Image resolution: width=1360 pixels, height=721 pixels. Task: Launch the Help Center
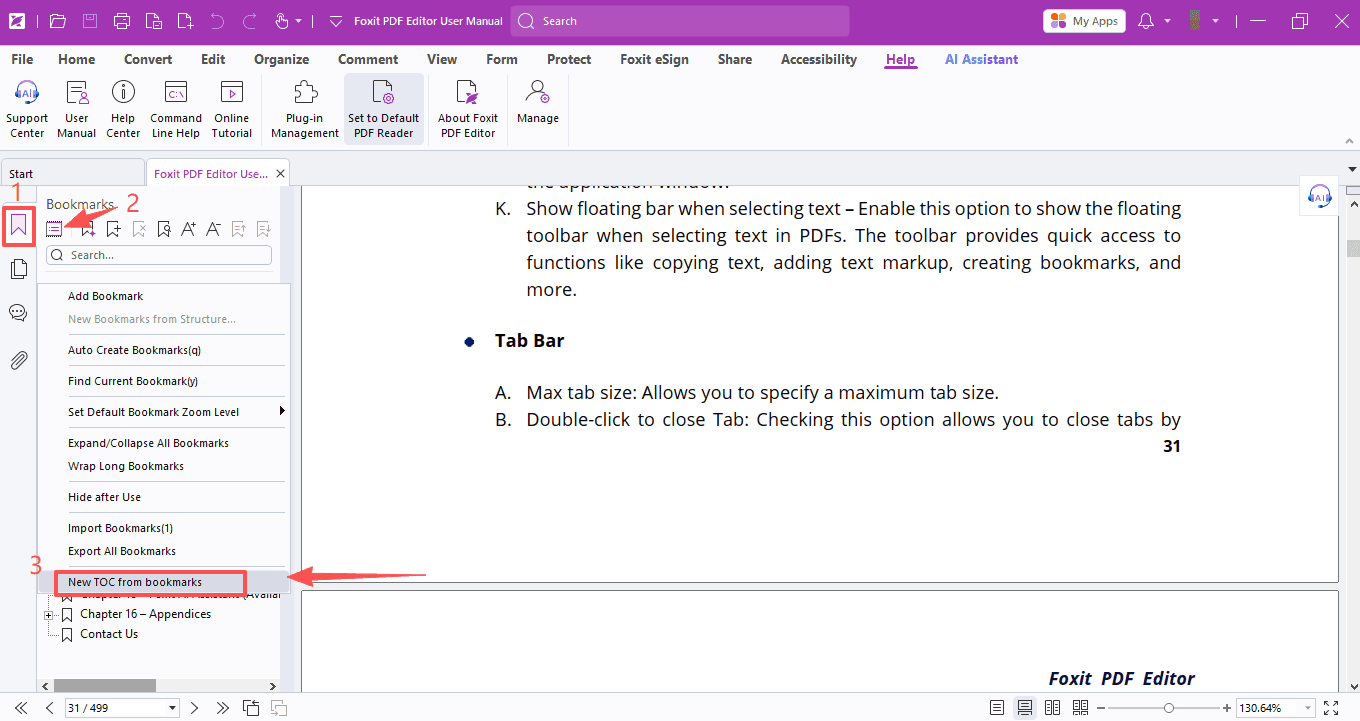coord(123,108)
